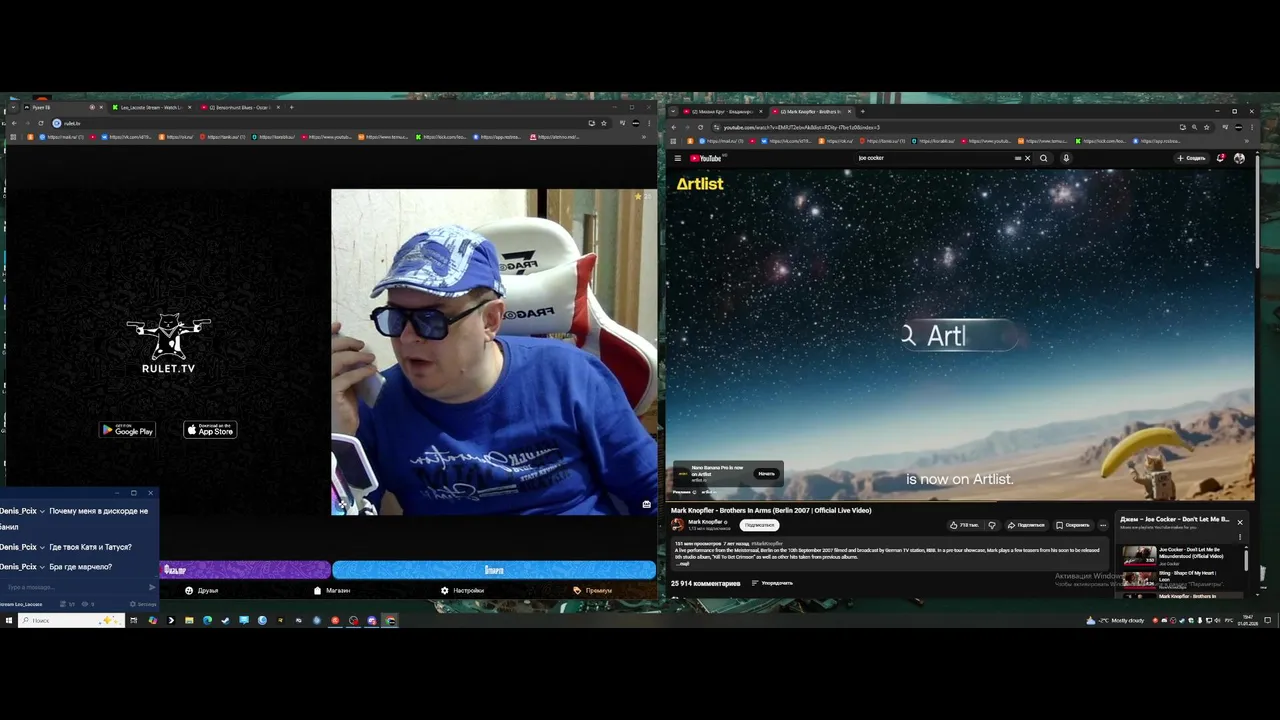Image resolution: width=1280 pixels, height=720 pixels.
Task: Clear the 'joe cocker' search text
Action: coord(1027,158)
